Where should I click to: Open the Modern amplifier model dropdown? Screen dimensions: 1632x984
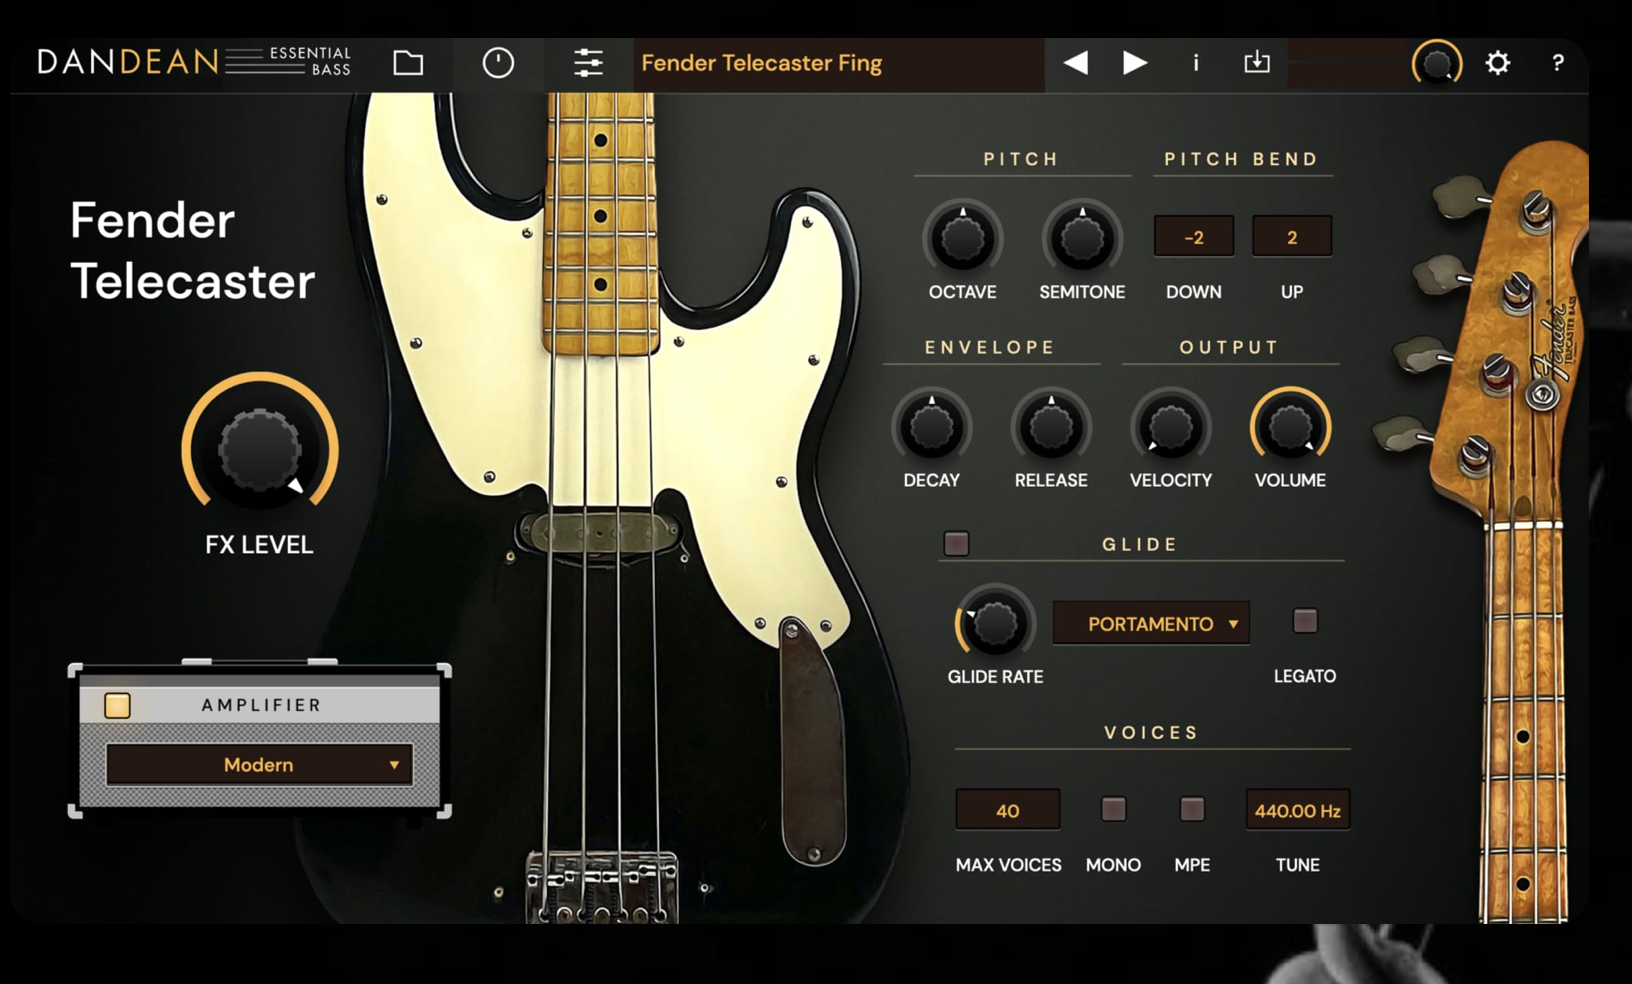(x=260, y=765)
